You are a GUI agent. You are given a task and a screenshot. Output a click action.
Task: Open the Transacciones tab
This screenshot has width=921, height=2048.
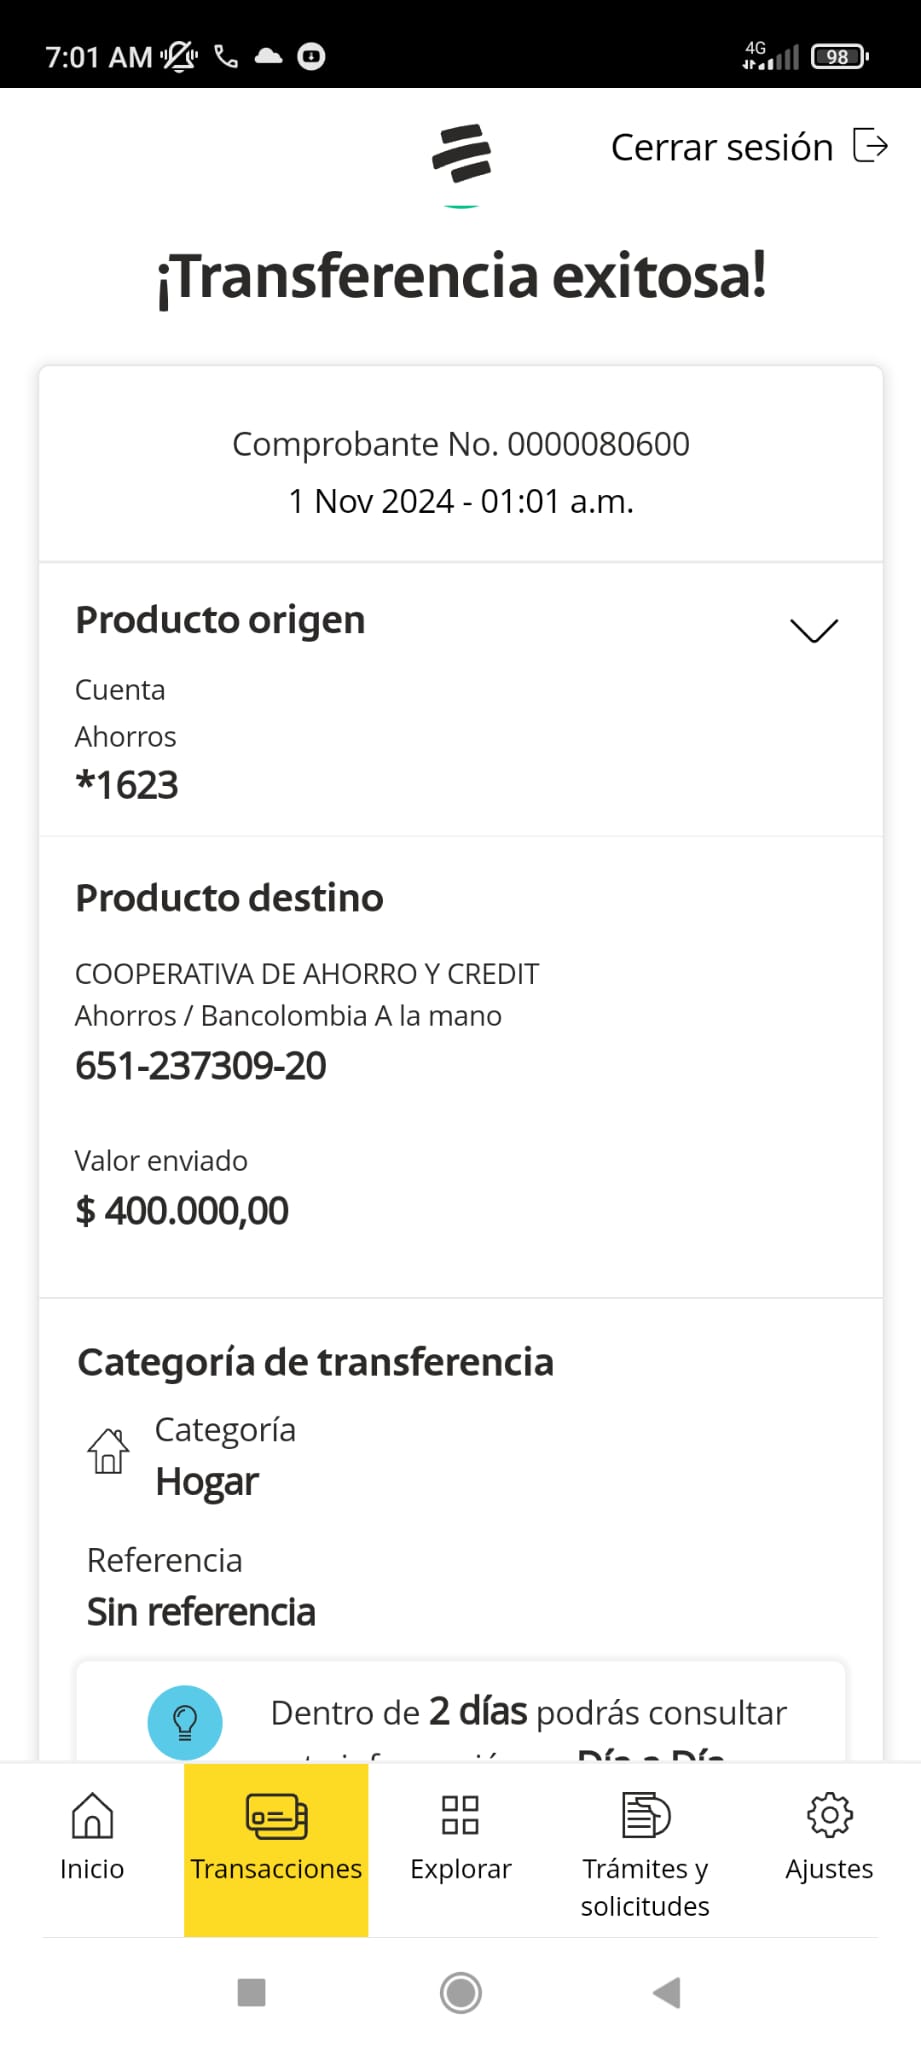click(276, 1848)
